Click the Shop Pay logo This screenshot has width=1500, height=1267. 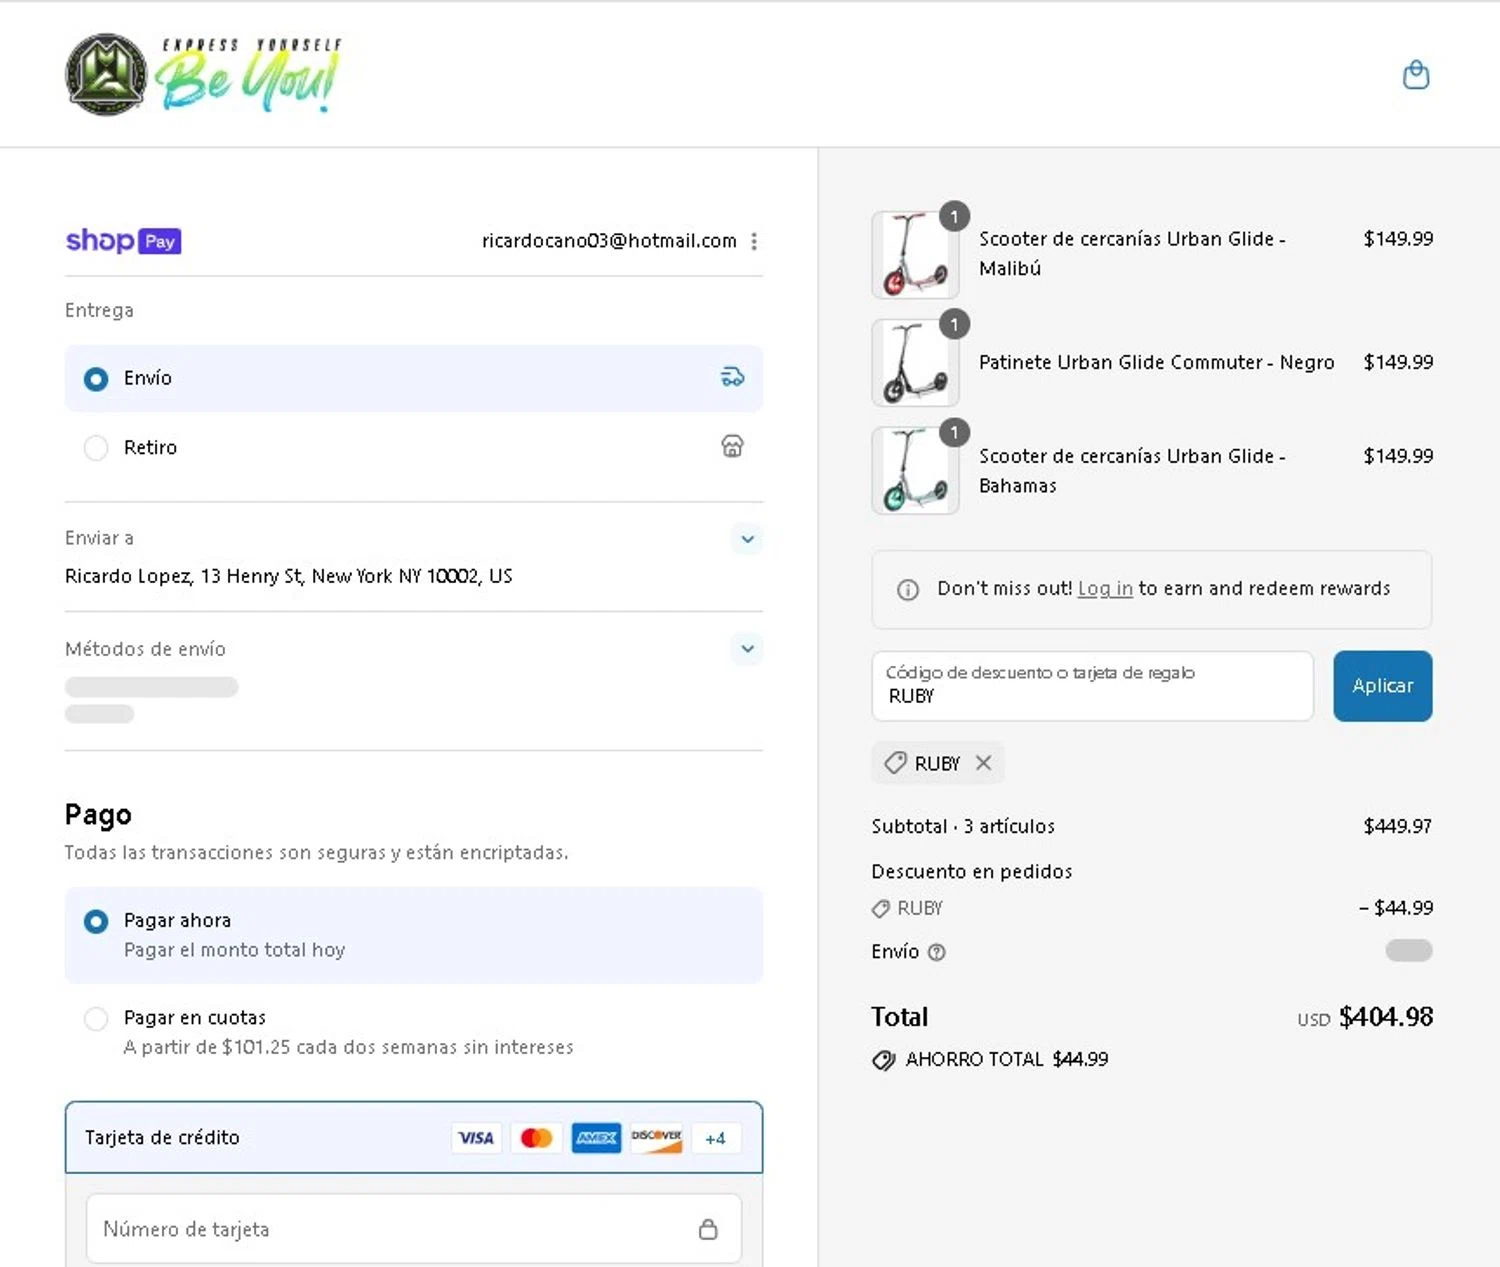click(123, 241)
